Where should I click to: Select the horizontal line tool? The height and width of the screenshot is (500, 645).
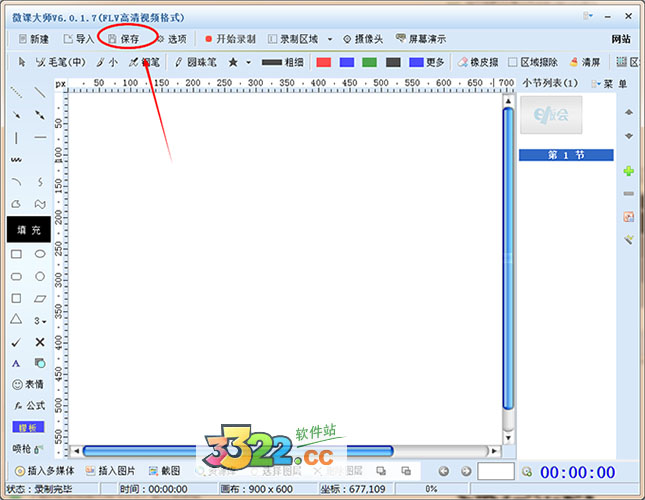pyautogui.click(x=40, y=137)
